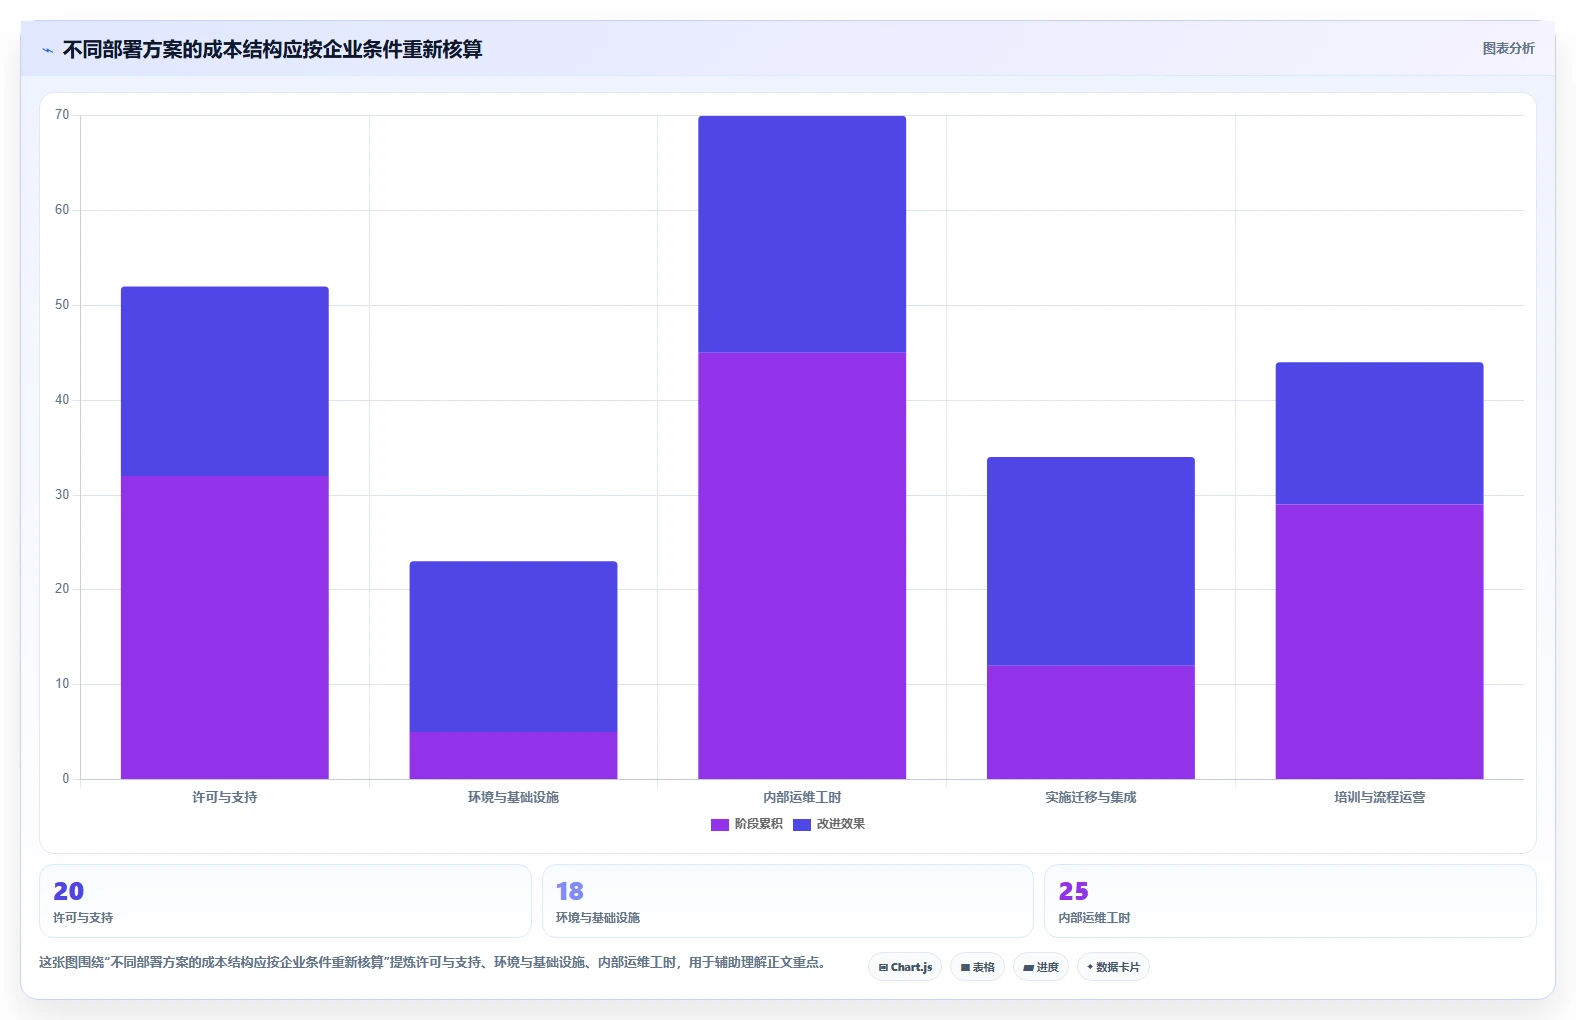Click the chart icon beside the title
This screenshot has width=1576, height=1020.
(47, 50)
